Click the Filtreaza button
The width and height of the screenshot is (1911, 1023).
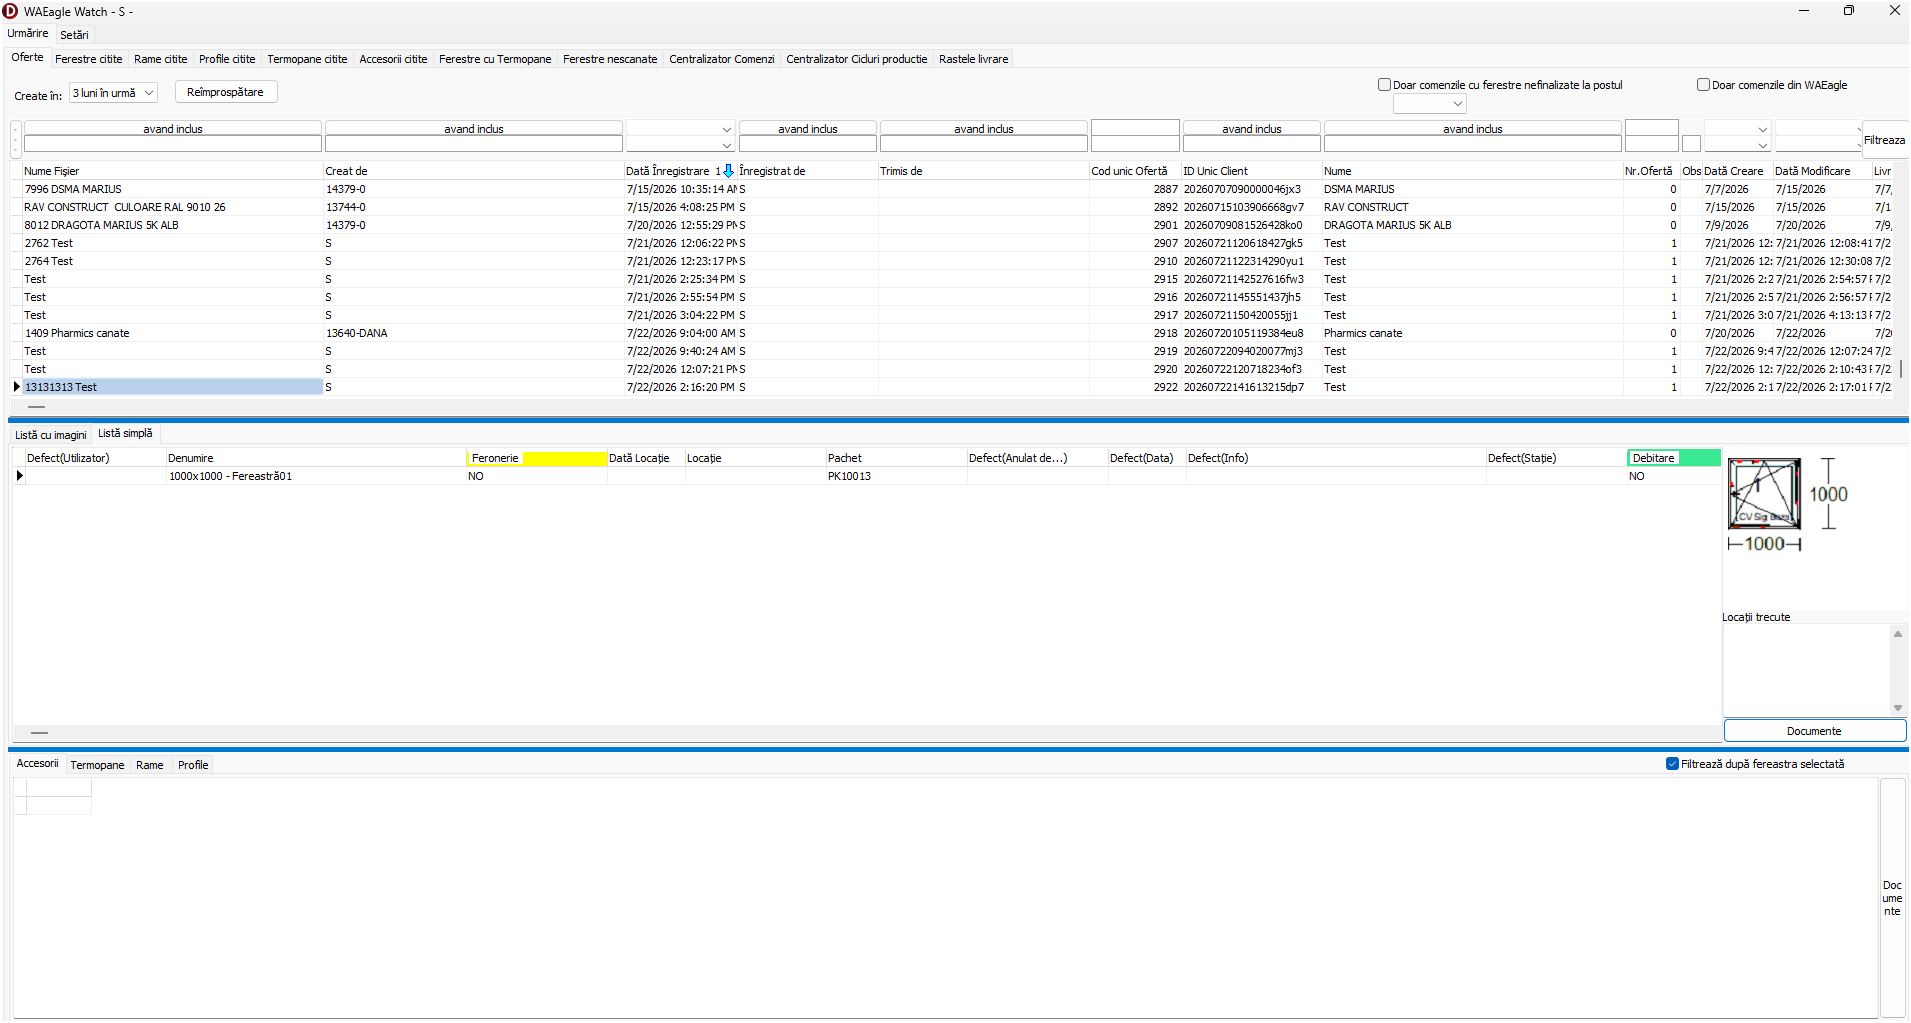1884,140
